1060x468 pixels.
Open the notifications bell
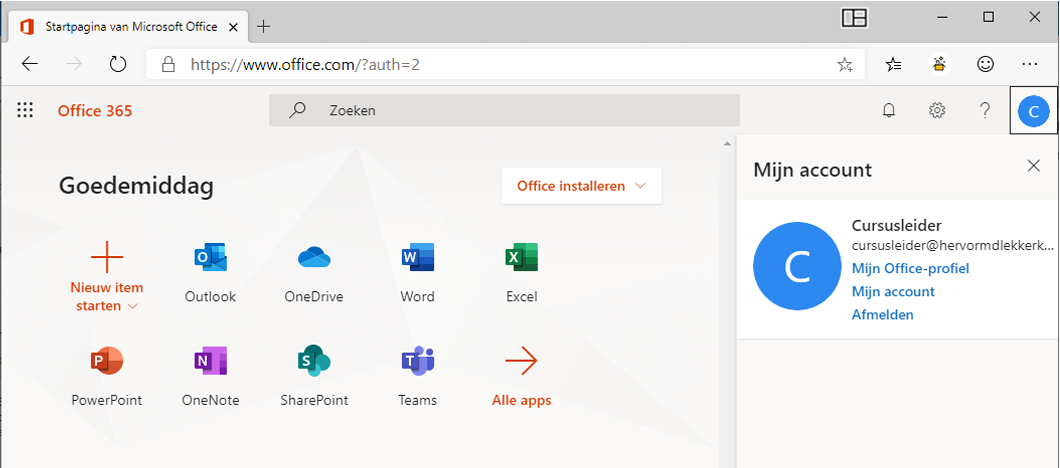pyautogui.click(x=889, y=110)
